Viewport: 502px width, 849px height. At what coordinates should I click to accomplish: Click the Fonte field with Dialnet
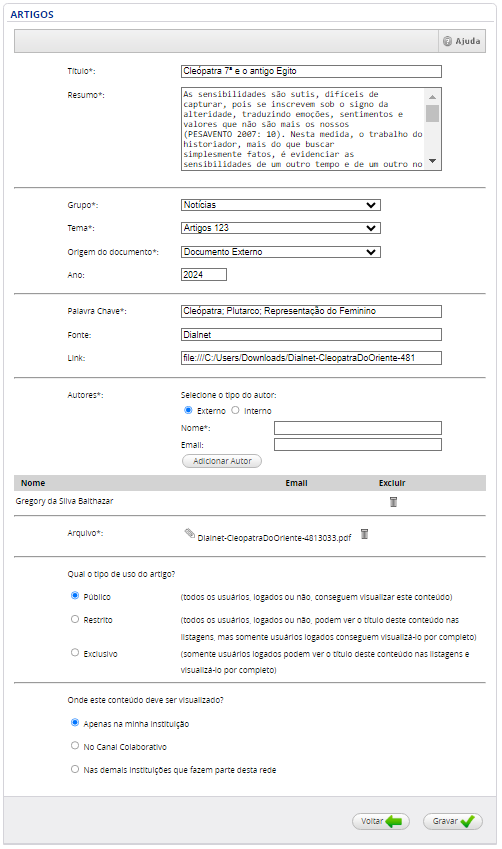point(311,335)
